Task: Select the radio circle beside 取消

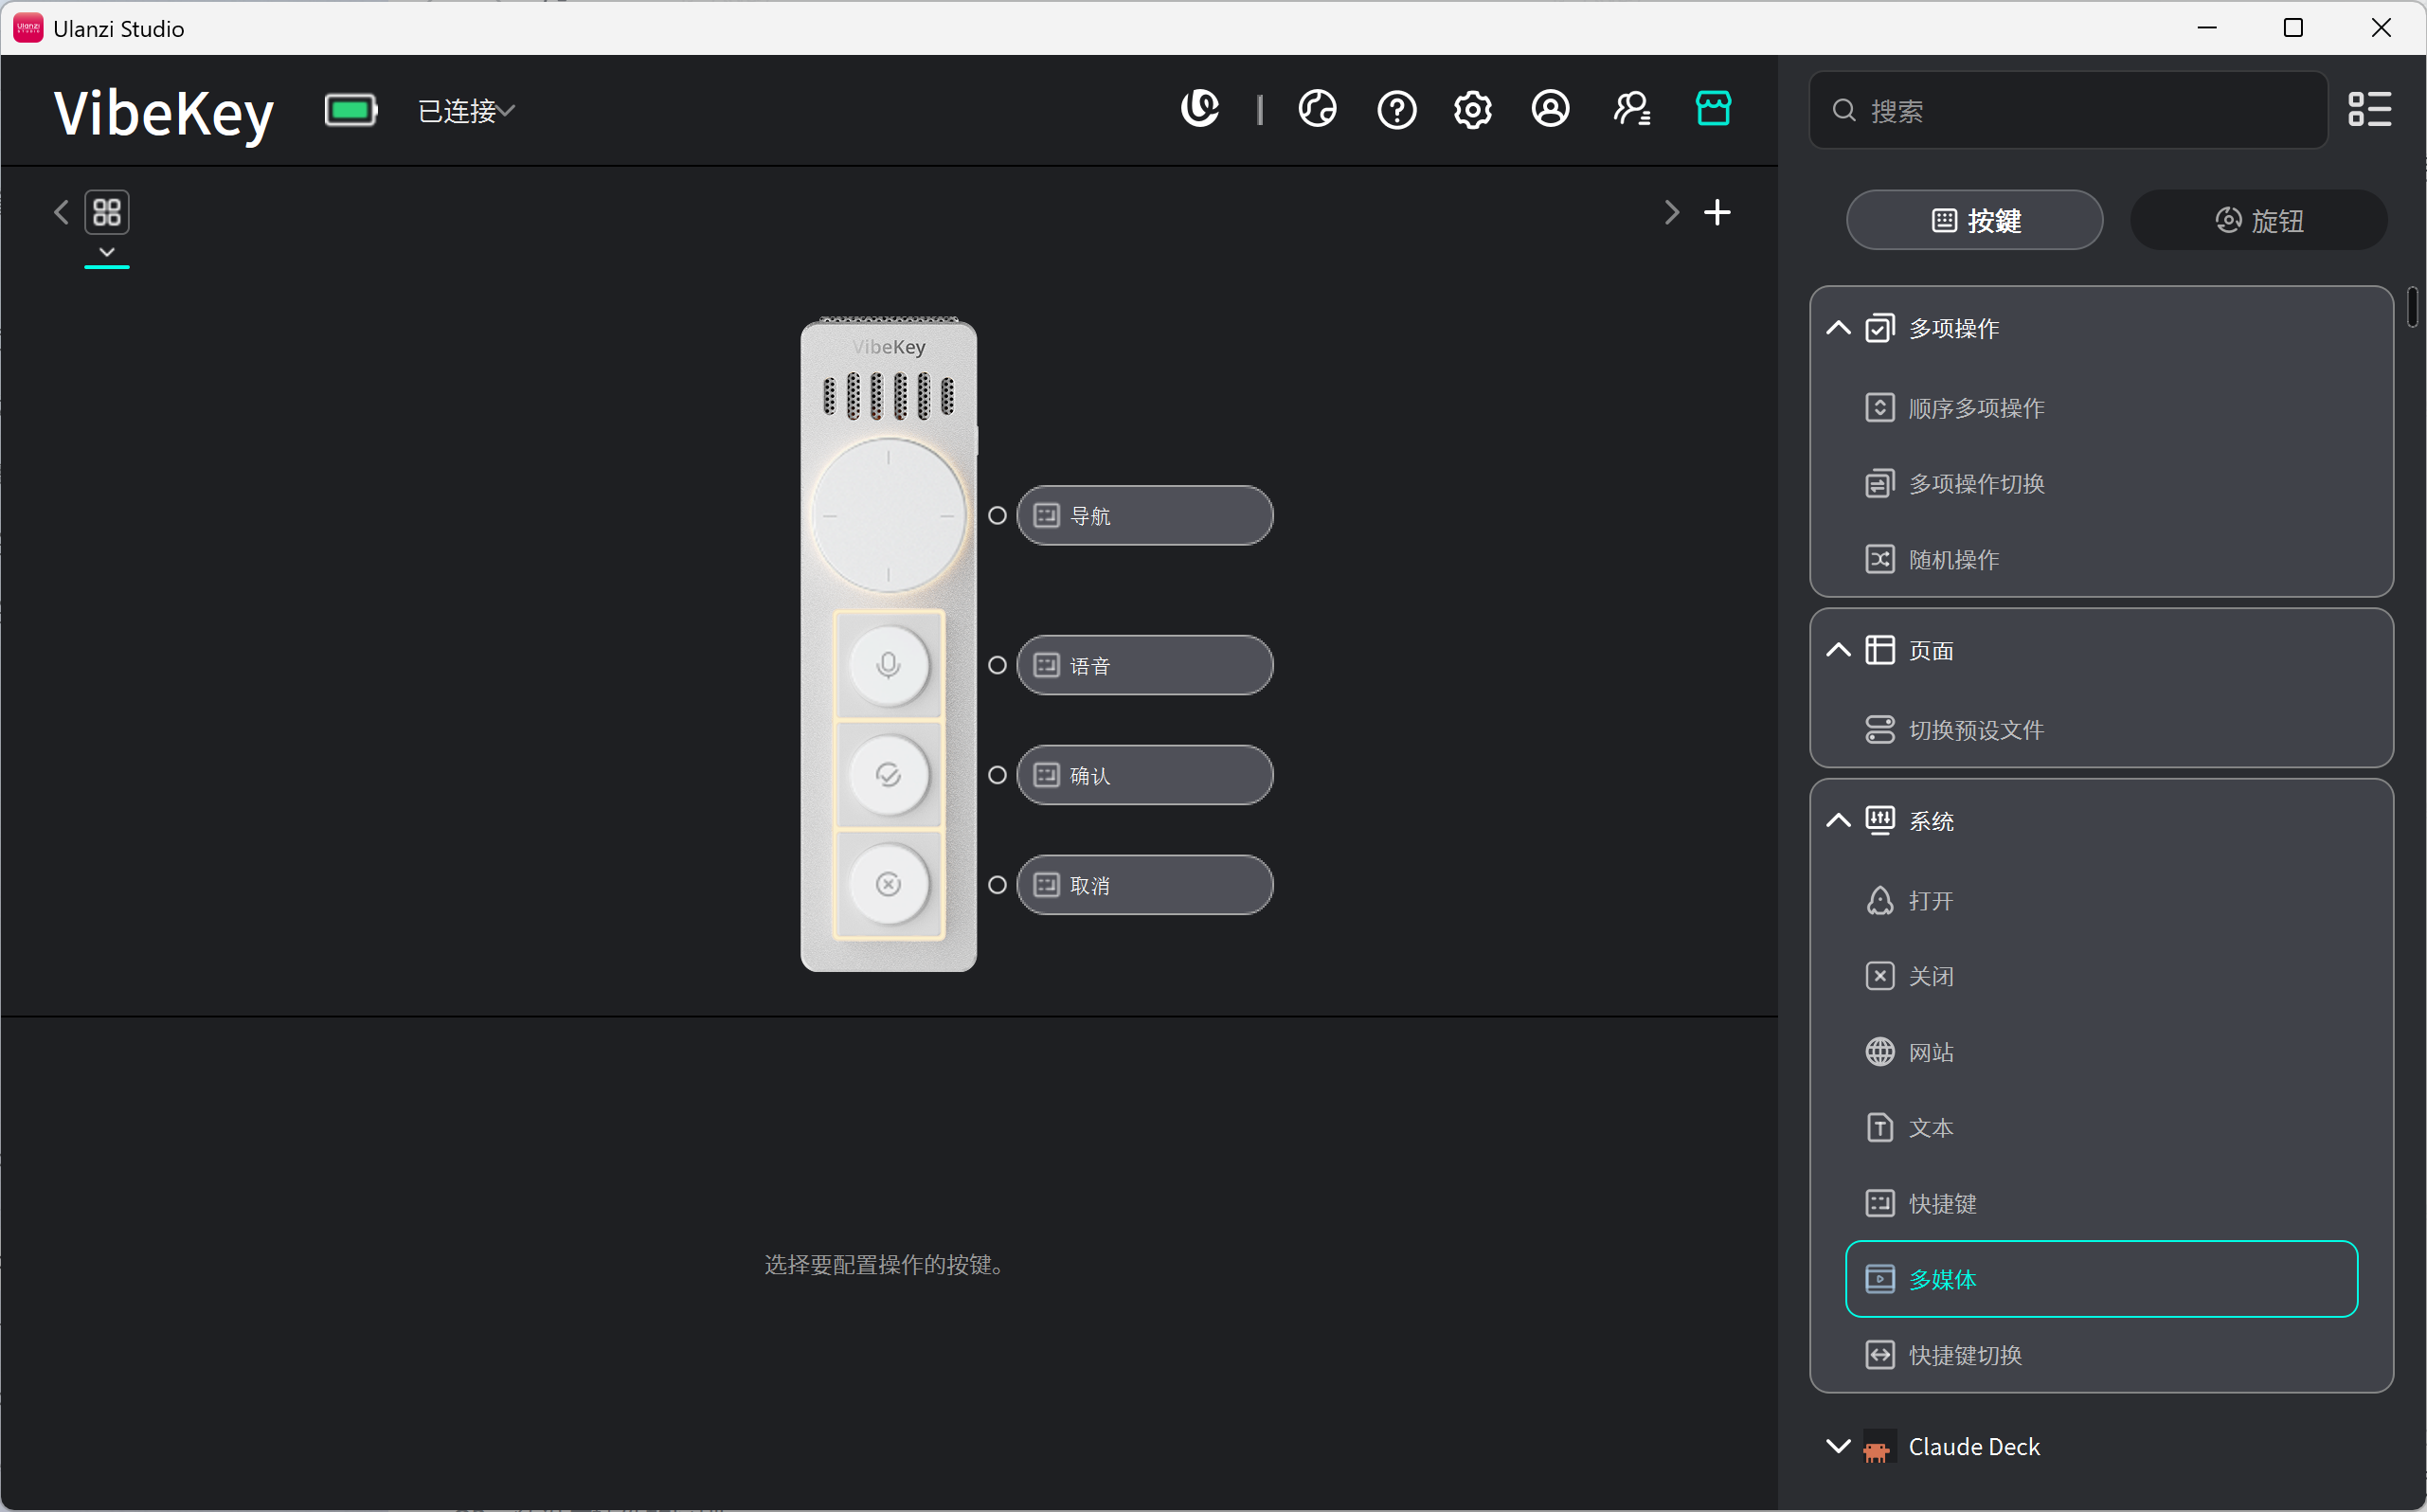Action: 997,885
